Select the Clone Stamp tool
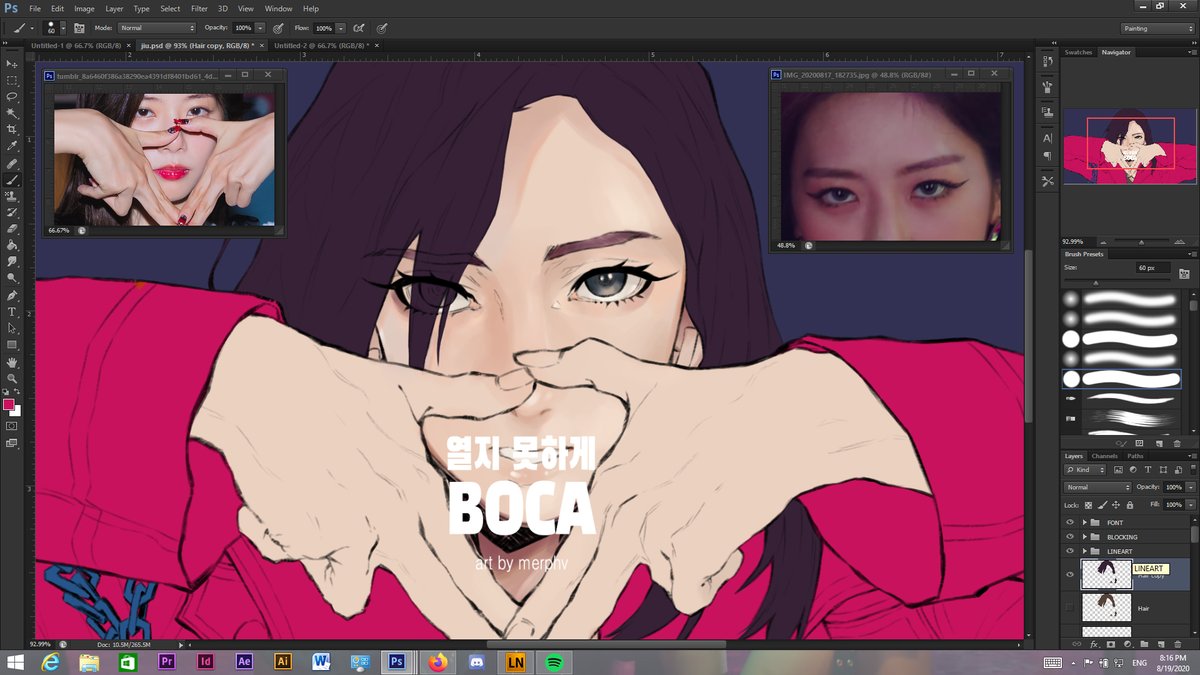The height and width of the screenshot is (675, 1200). click(x=12, y=196)
